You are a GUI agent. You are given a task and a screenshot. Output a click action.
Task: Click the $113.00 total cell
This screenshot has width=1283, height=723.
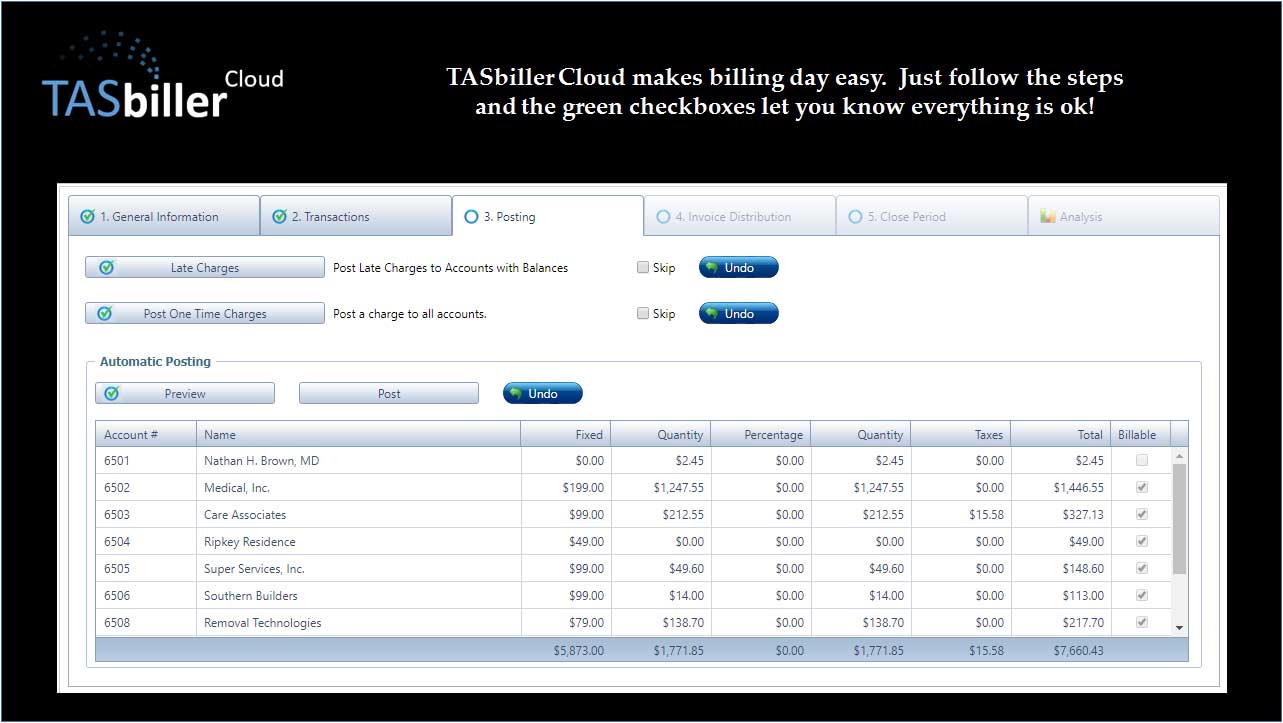[x=1061, y=596]
